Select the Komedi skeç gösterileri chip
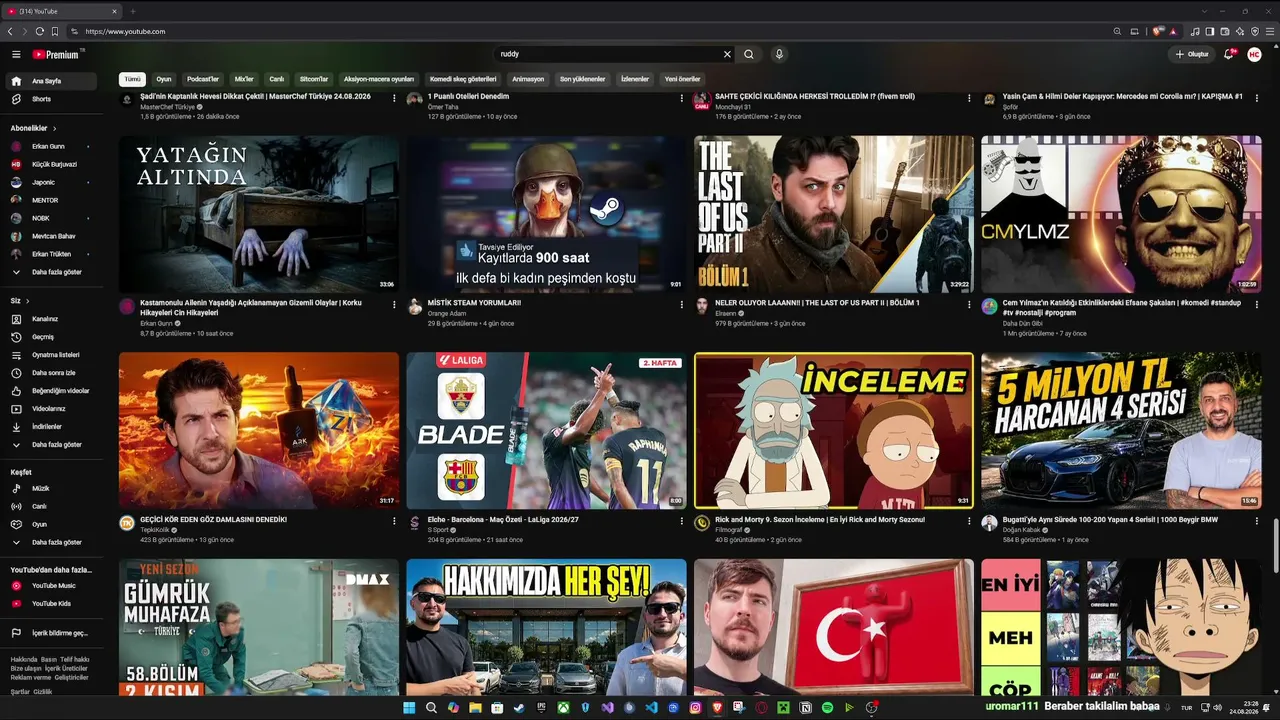Viewport: 1280px width, 720px height. point(463,79)
